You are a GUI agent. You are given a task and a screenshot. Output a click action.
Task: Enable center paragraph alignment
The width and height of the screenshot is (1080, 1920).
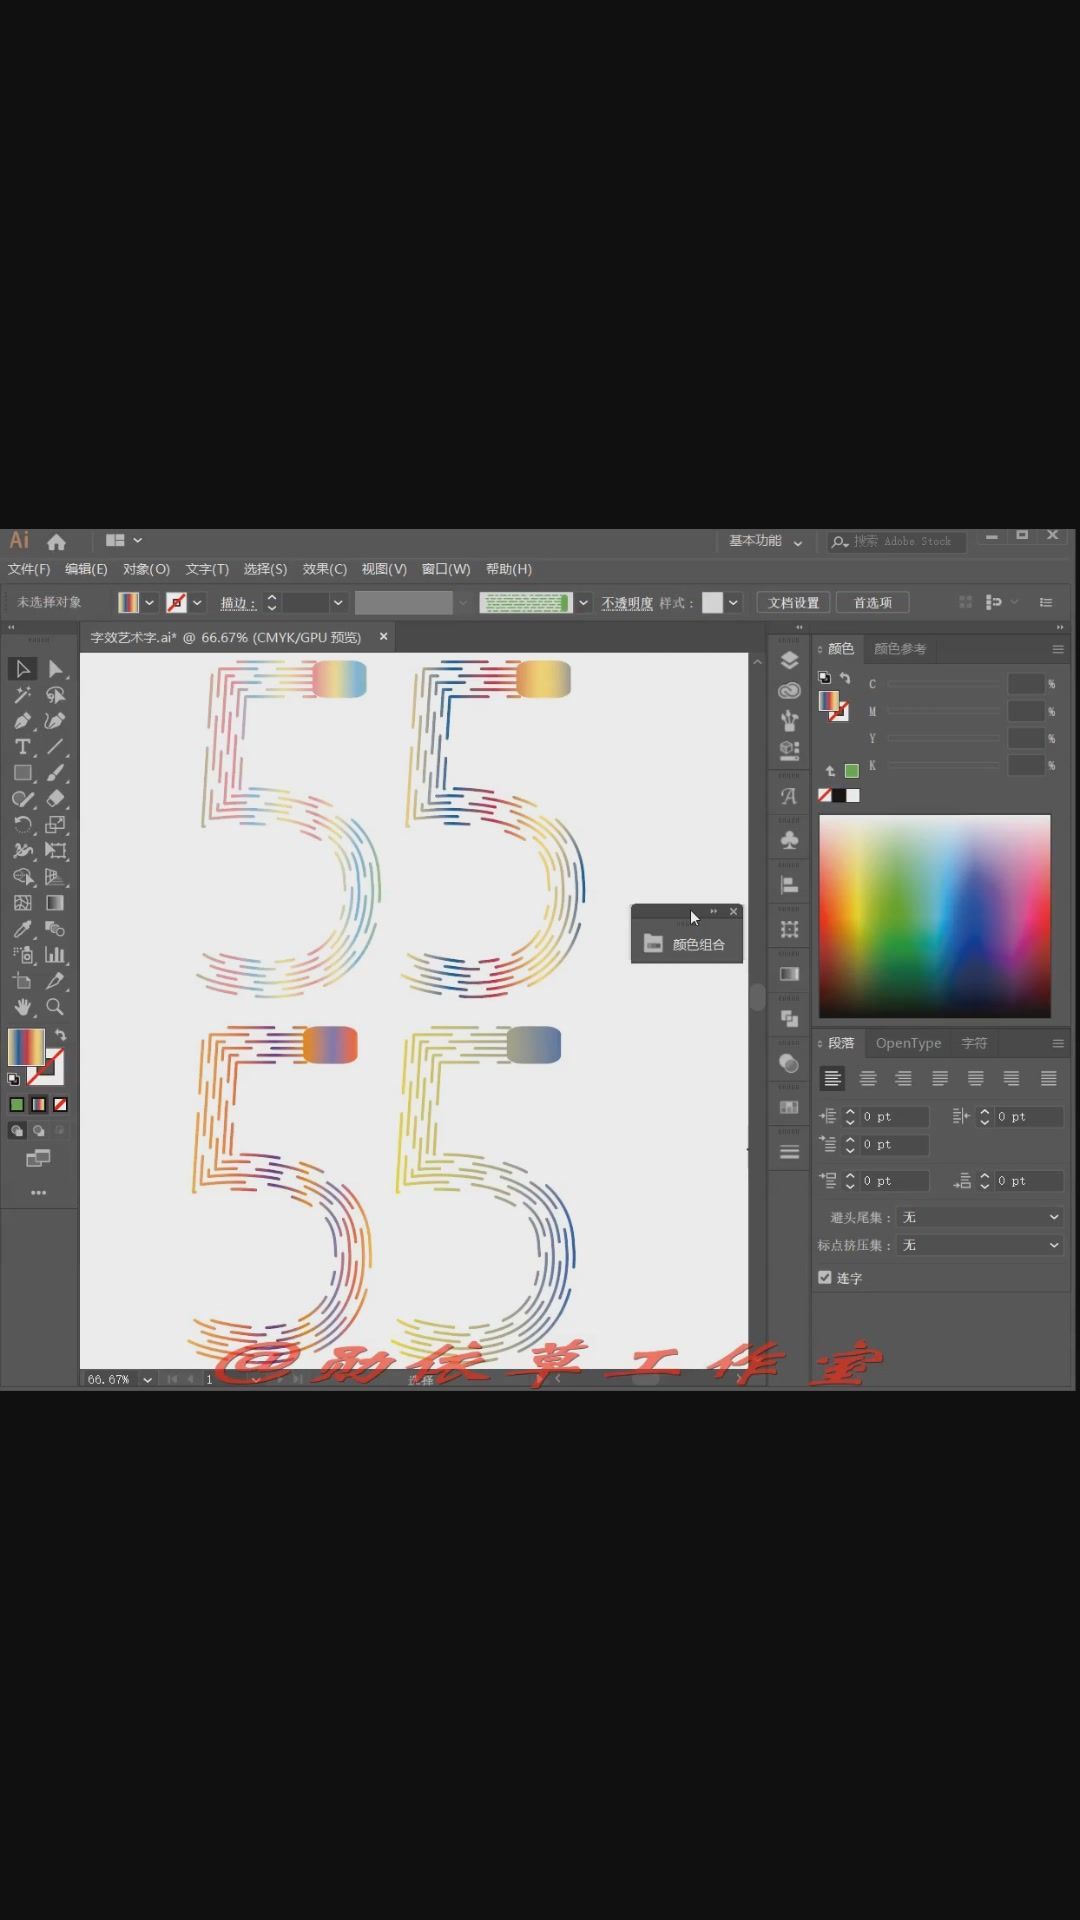868,1078
